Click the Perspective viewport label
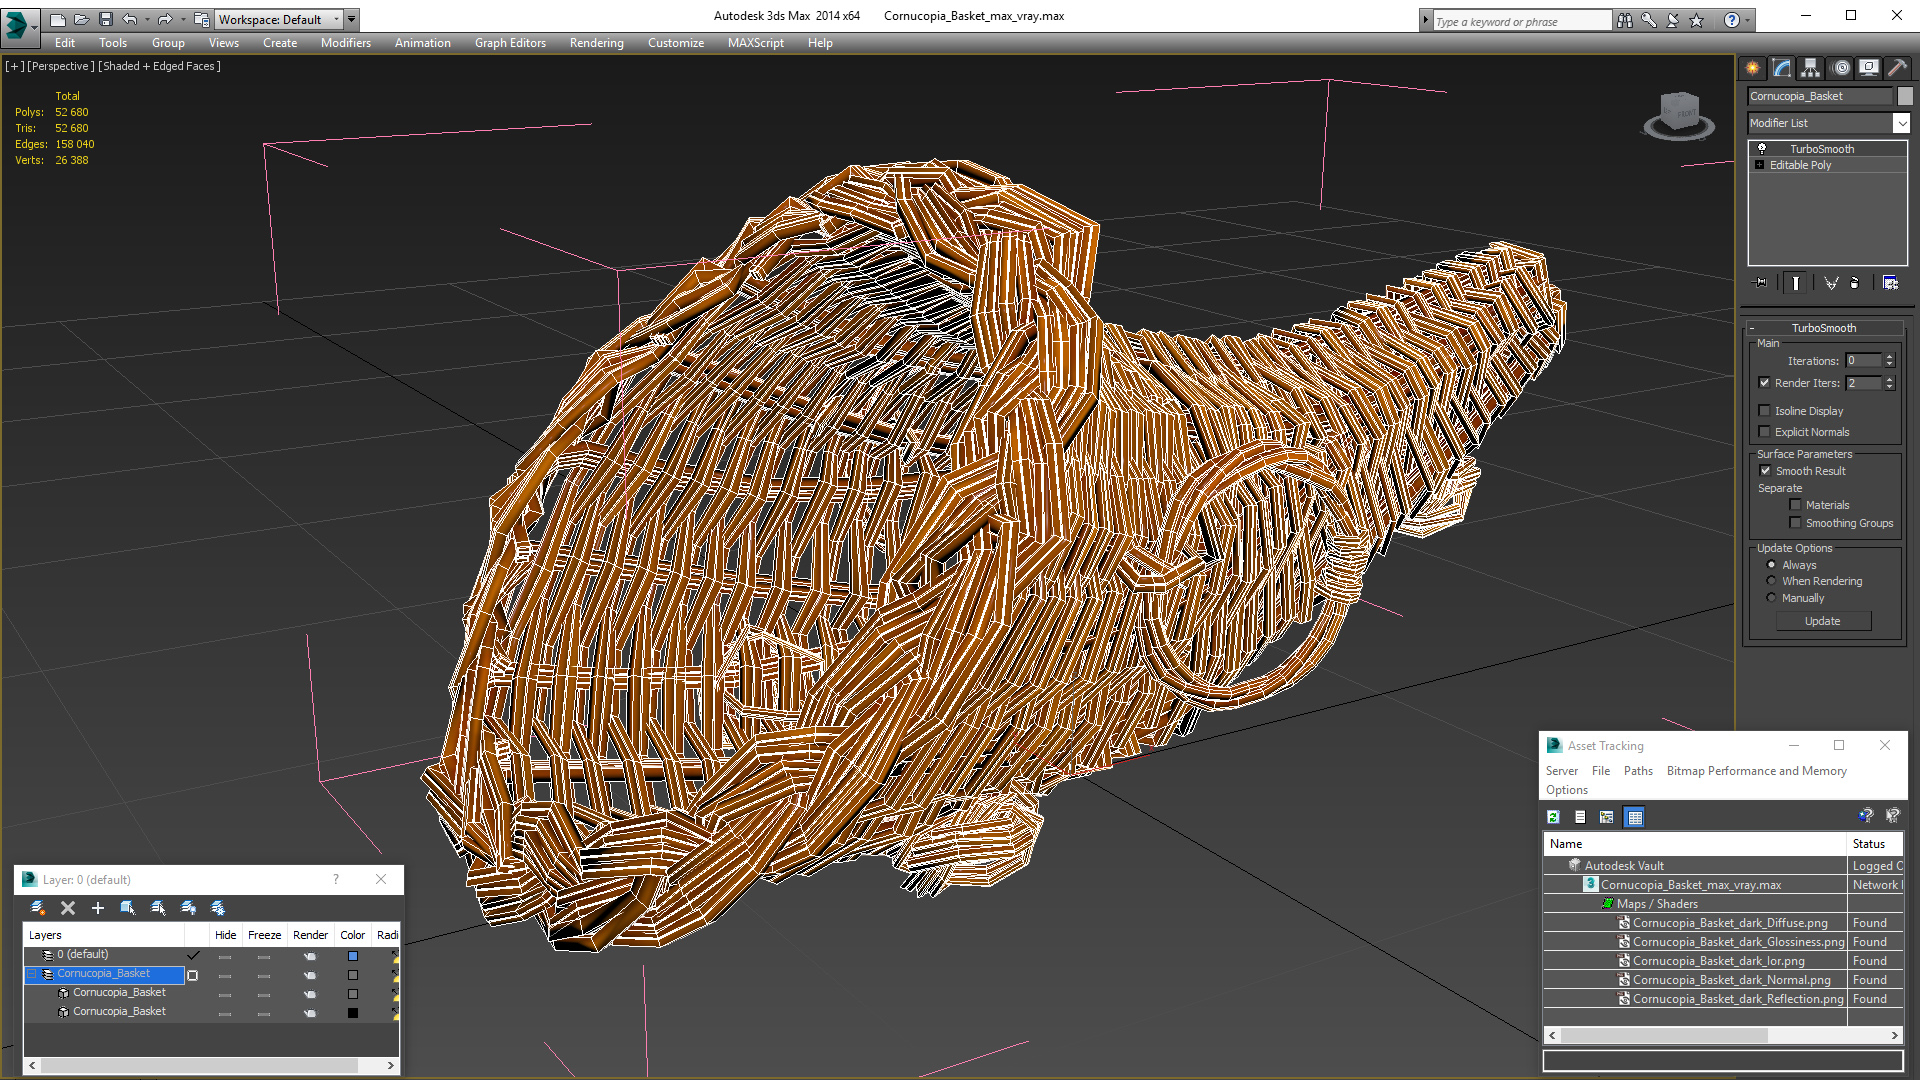Viewport: 1920px width, 1080px height. click(61, 66)
